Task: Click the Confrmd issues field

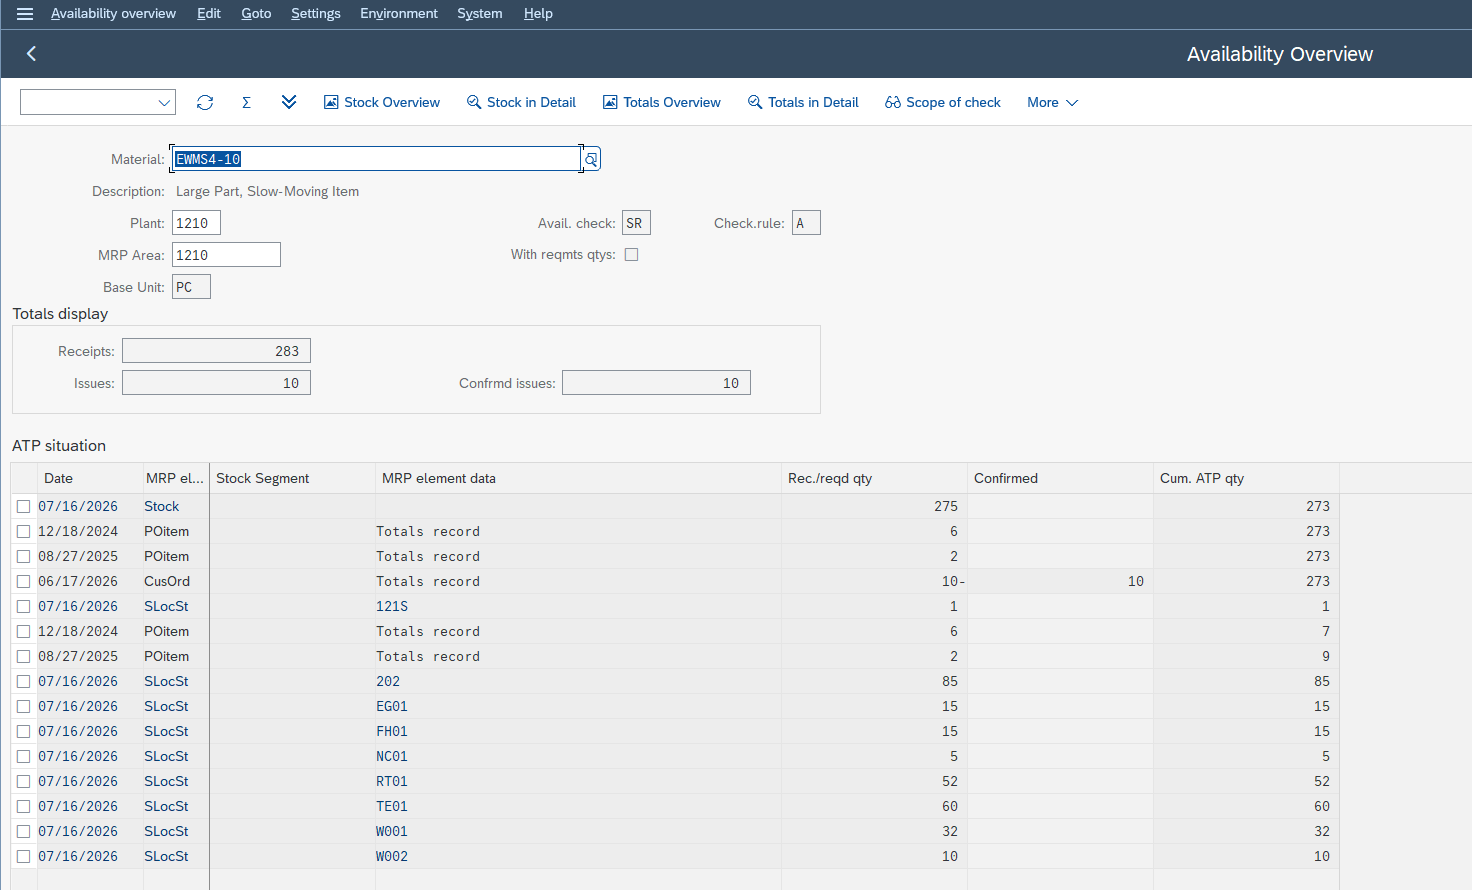Action: point(656,383)
